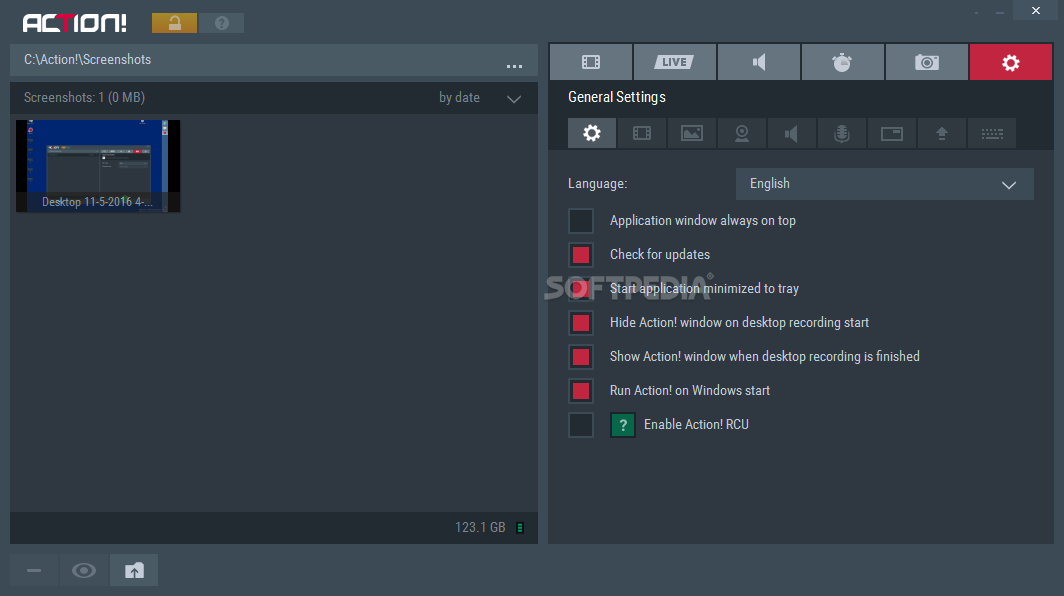Click the 123.1 GB free space text
1064x596 pixels.
pos(480,527)
